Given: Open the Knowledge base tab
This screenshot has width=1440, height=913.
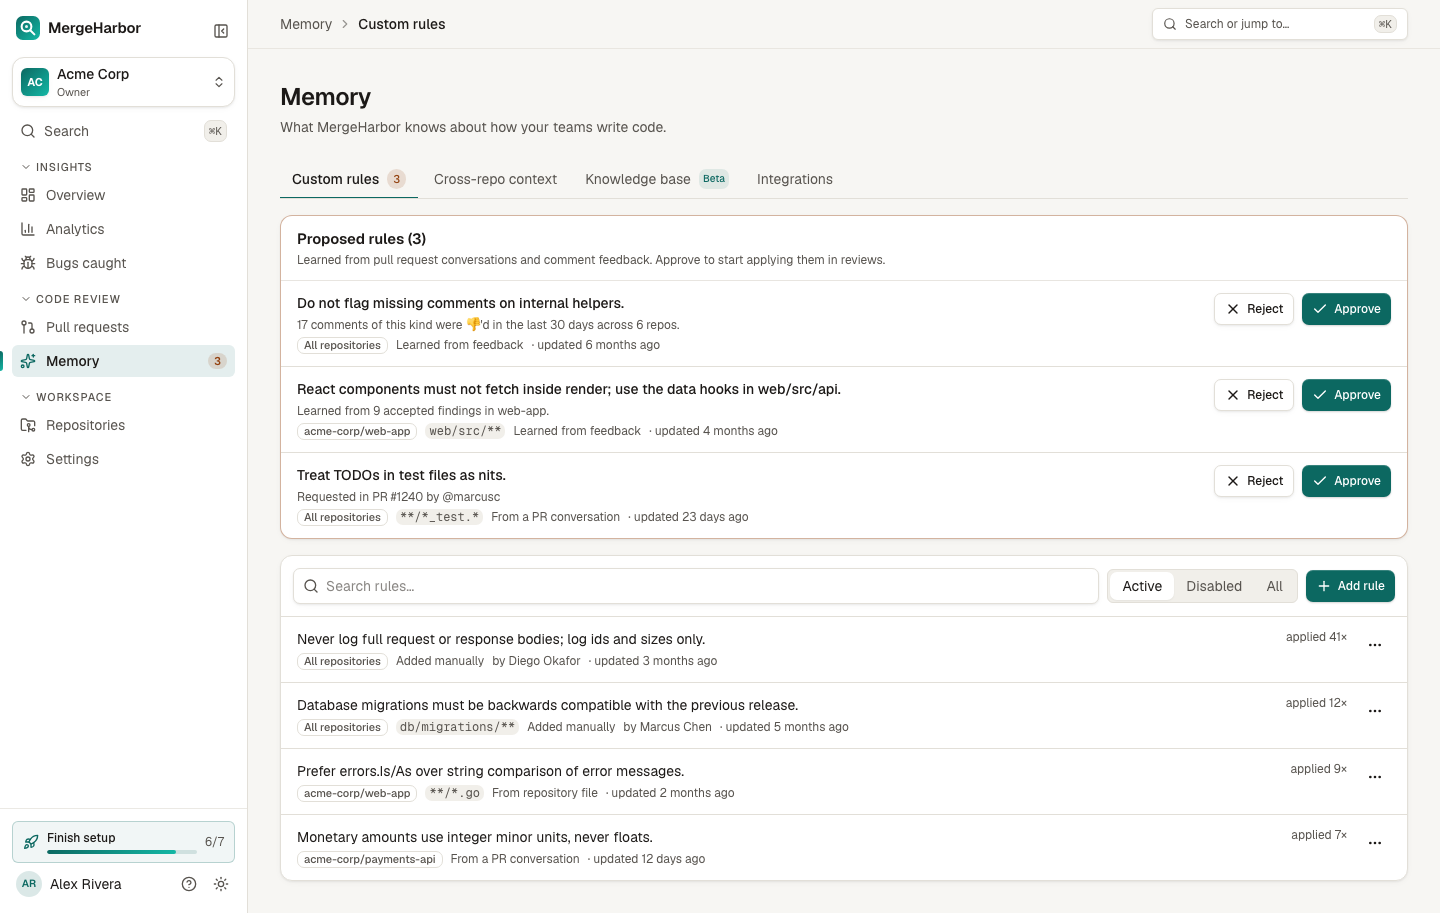Looking at the screenshot, I should (x=657, y=179).
